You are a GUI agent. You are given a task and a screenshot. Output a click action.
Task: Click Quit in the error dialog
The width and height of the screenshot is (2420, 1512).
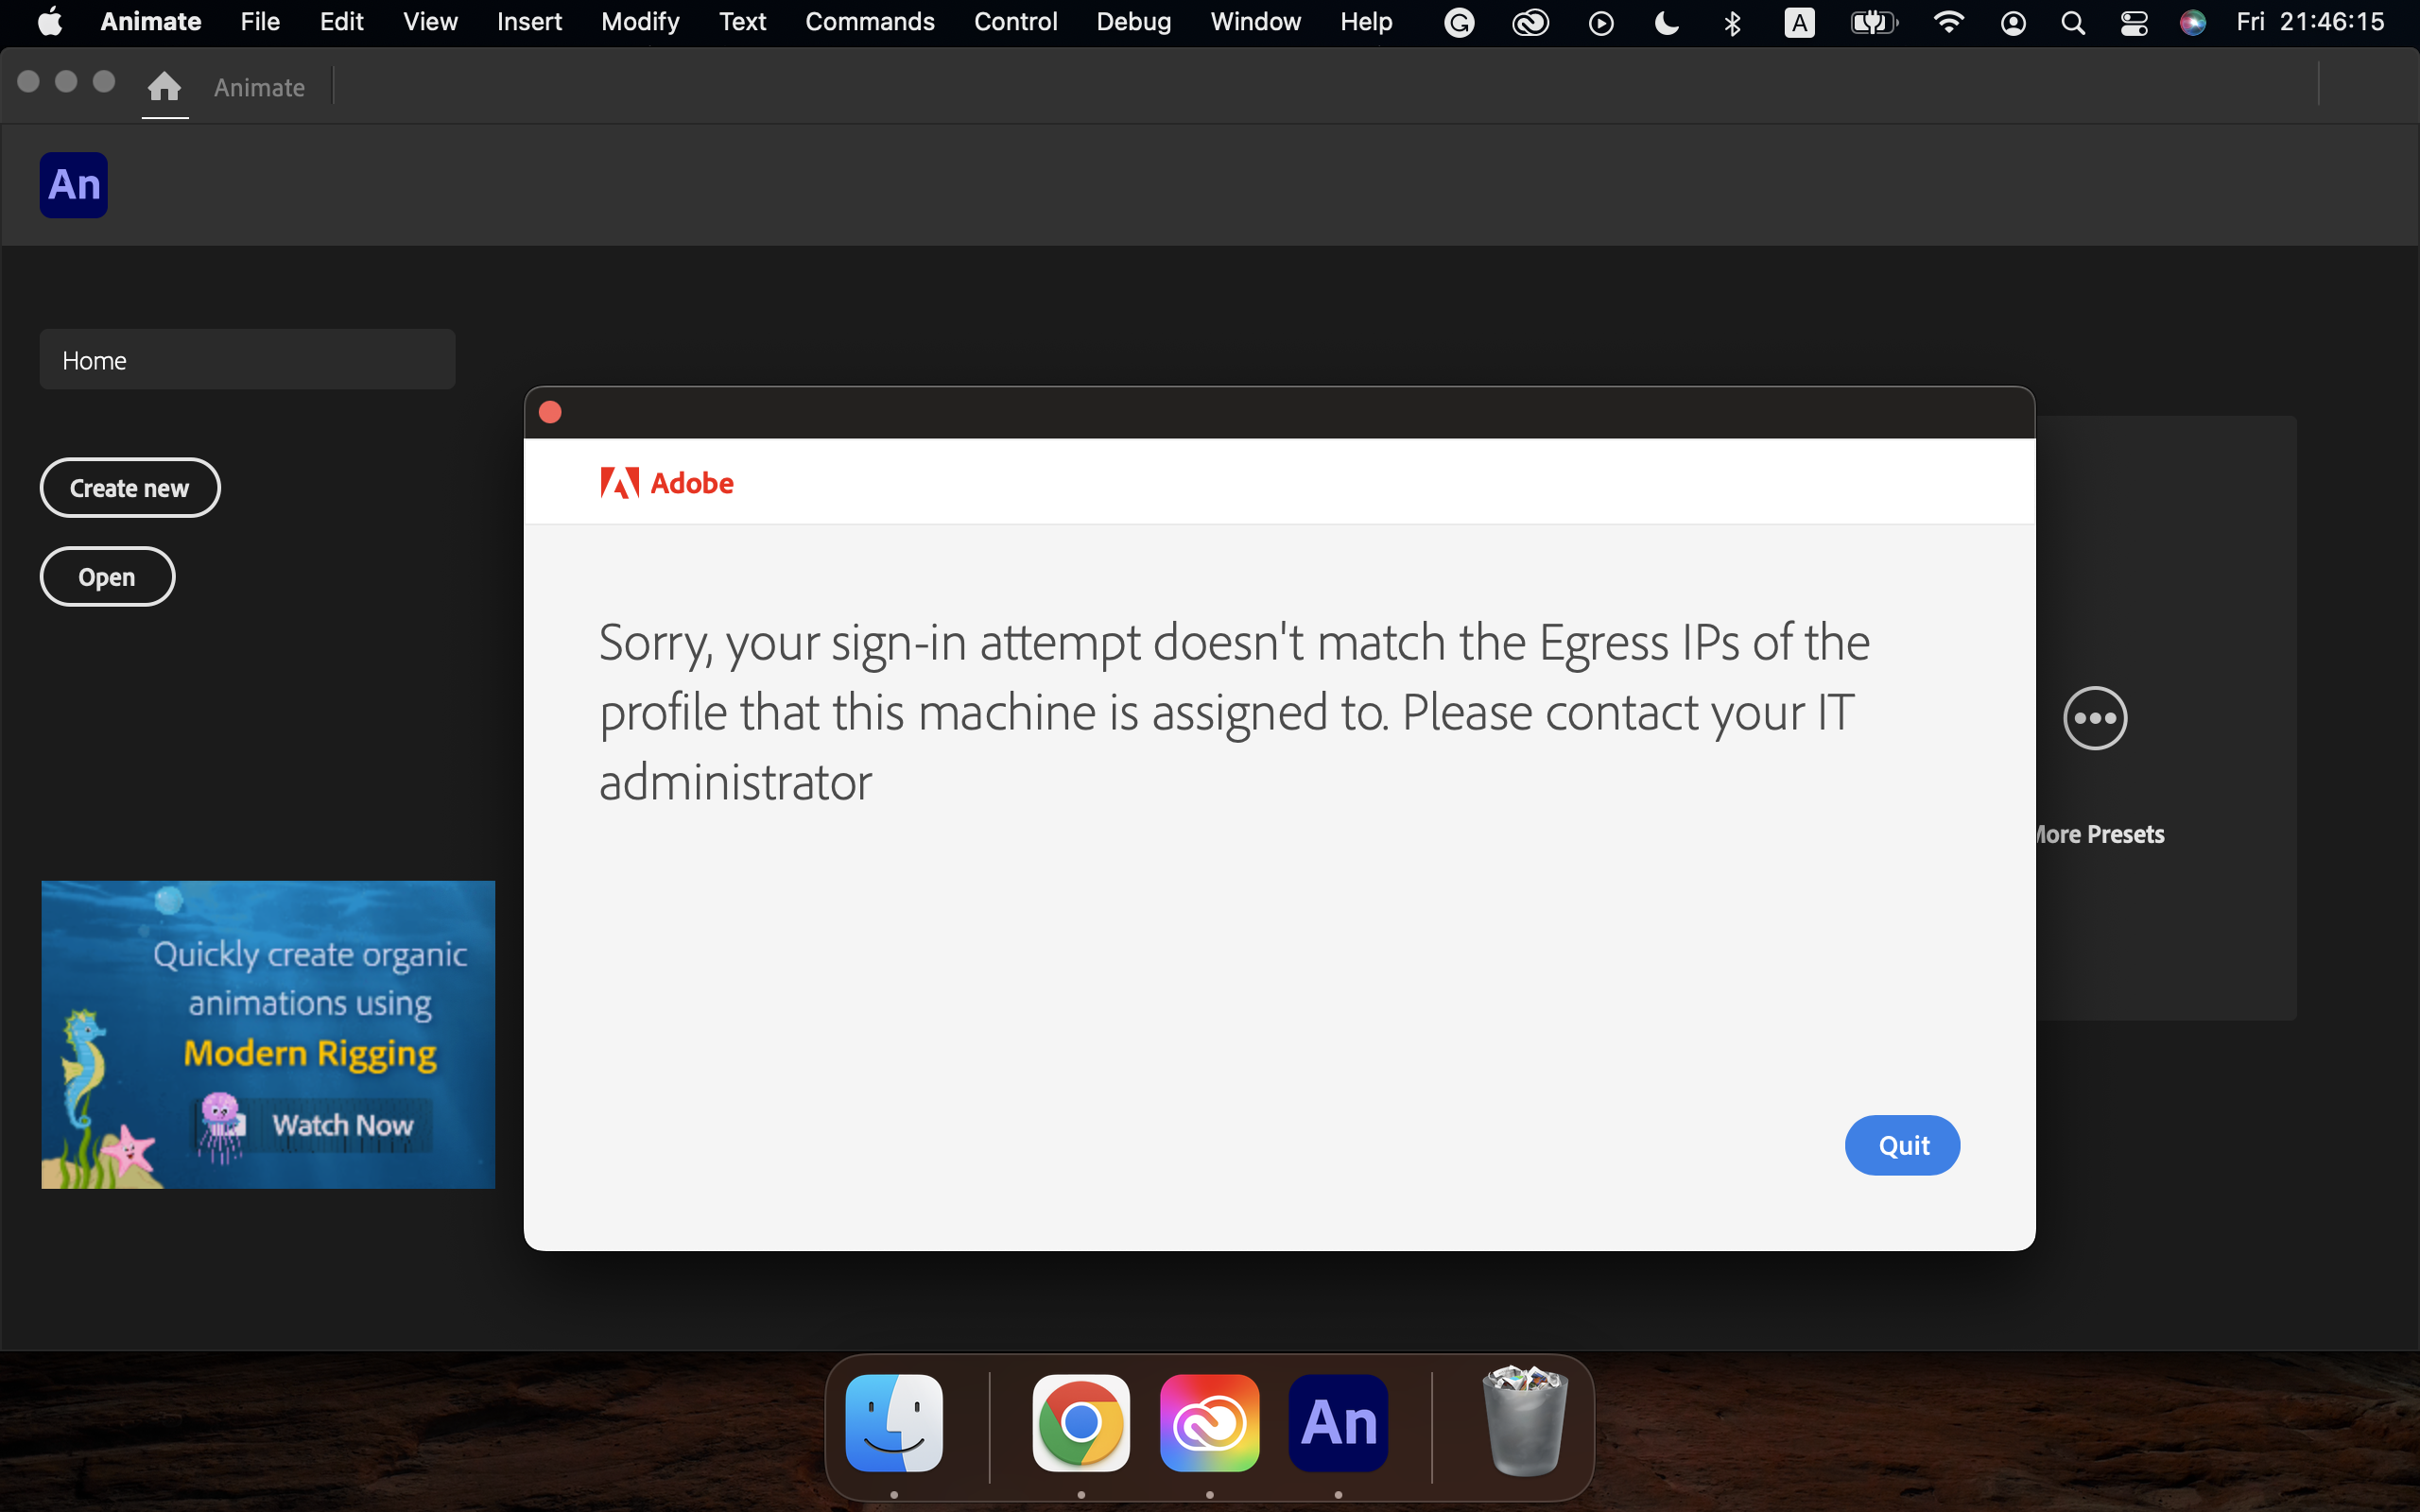tap(1901, 1145)
